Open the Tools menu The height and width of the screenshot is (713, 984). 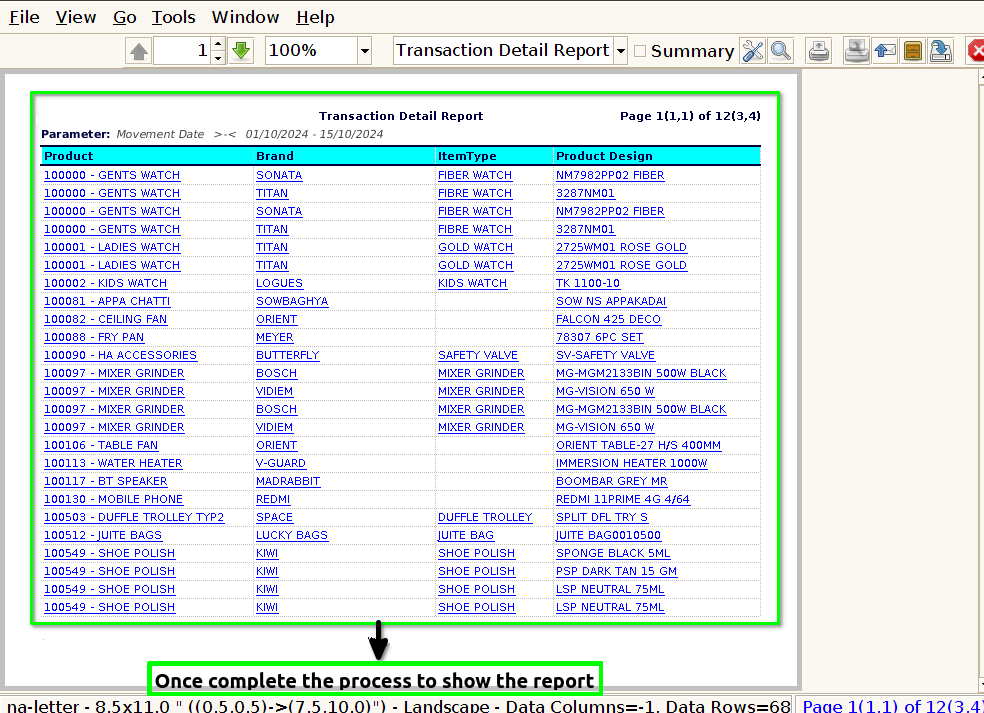tap(174, 17)
